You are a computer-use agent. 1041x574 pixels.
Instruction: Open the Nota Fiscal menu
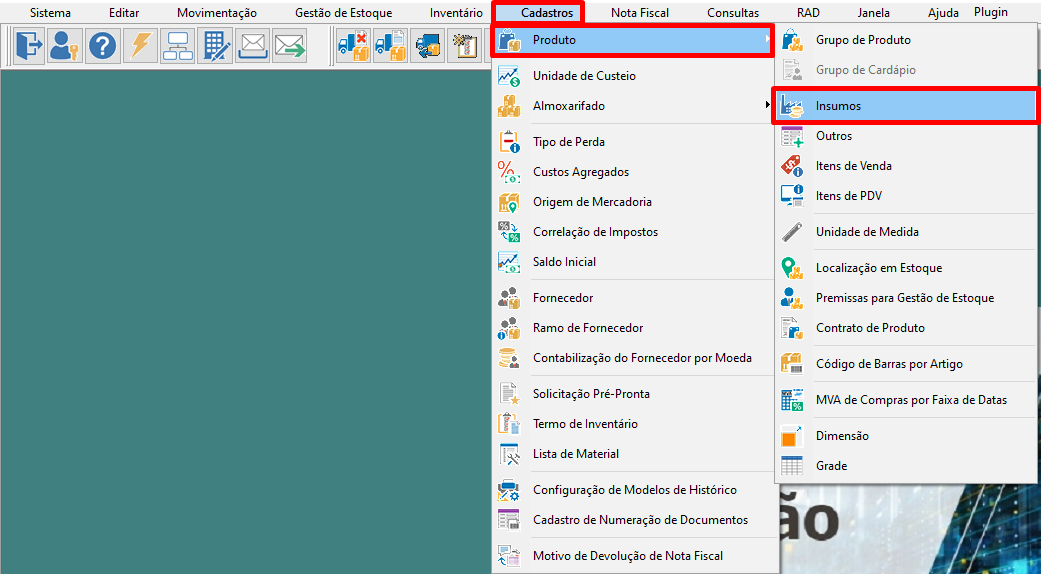click(x=640, y=13)
